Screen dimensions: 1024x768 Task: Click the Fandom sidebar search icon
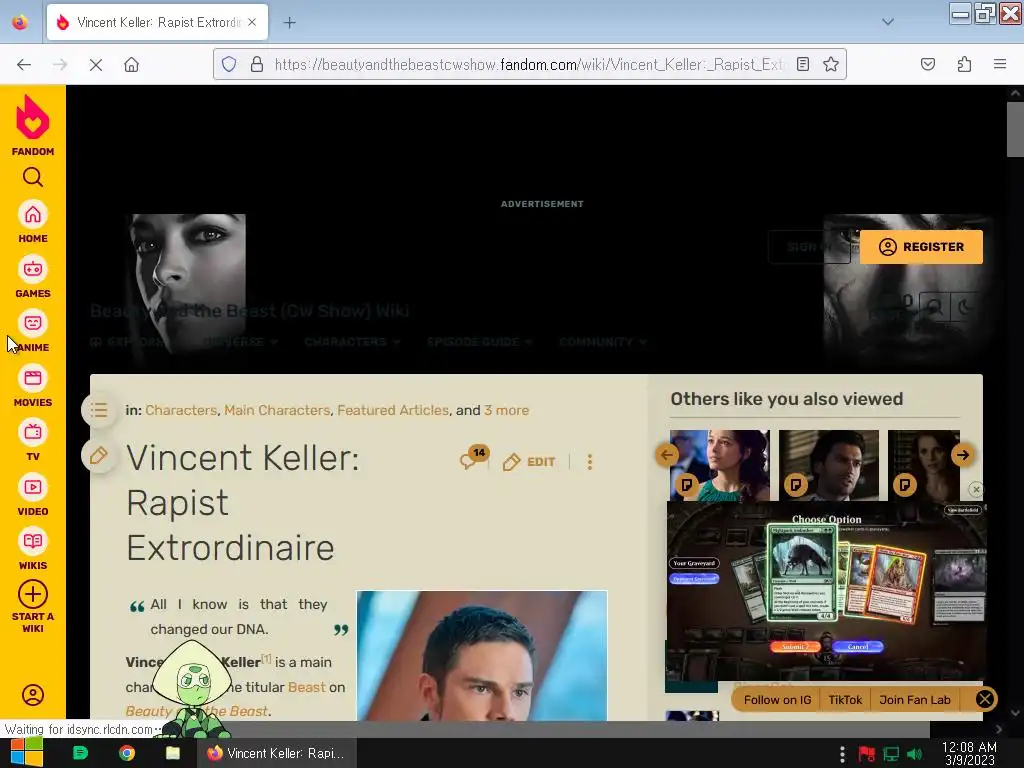tap(33, 177)
